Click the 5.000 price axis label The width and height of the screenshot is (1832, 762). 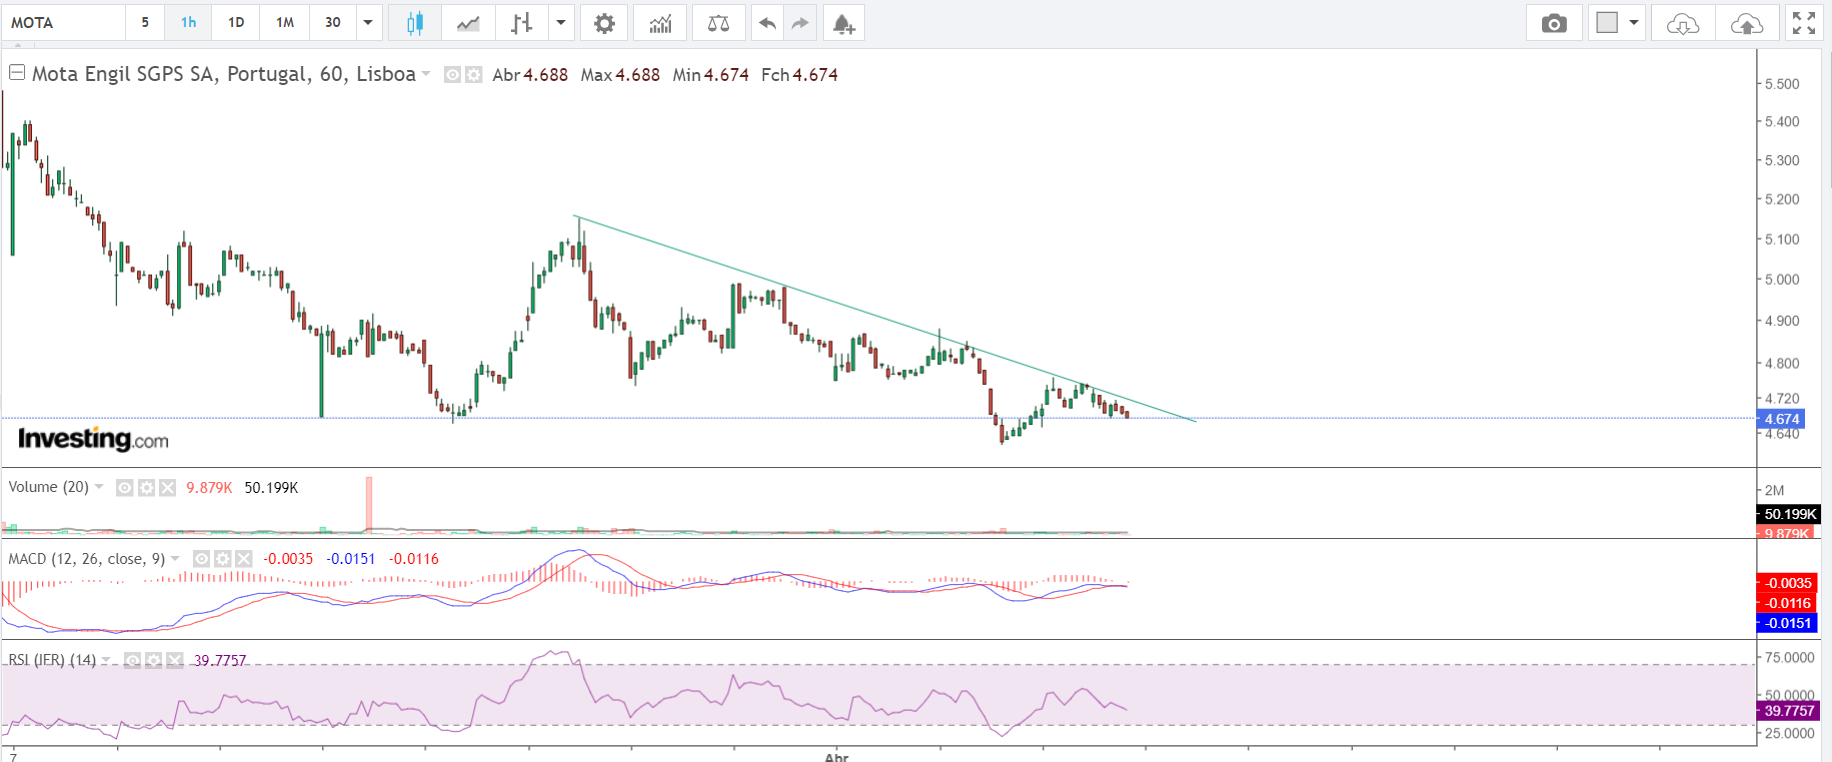1782,280
